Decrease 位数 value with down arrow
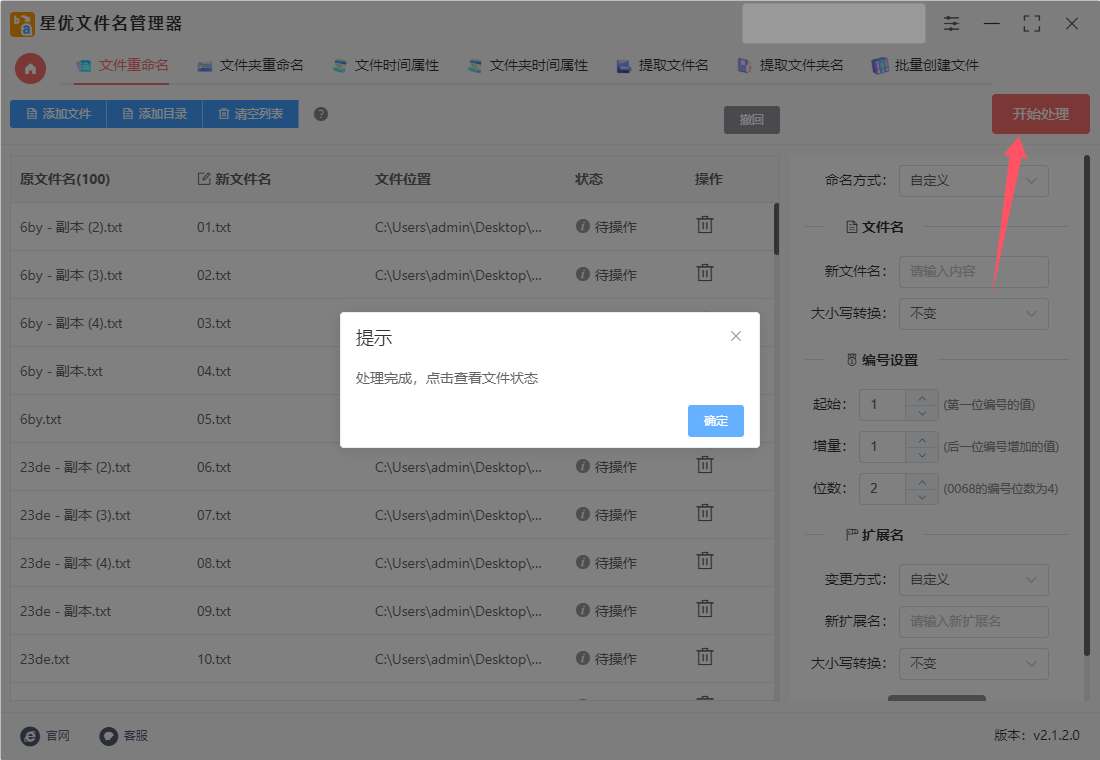 tap(922, 497)
